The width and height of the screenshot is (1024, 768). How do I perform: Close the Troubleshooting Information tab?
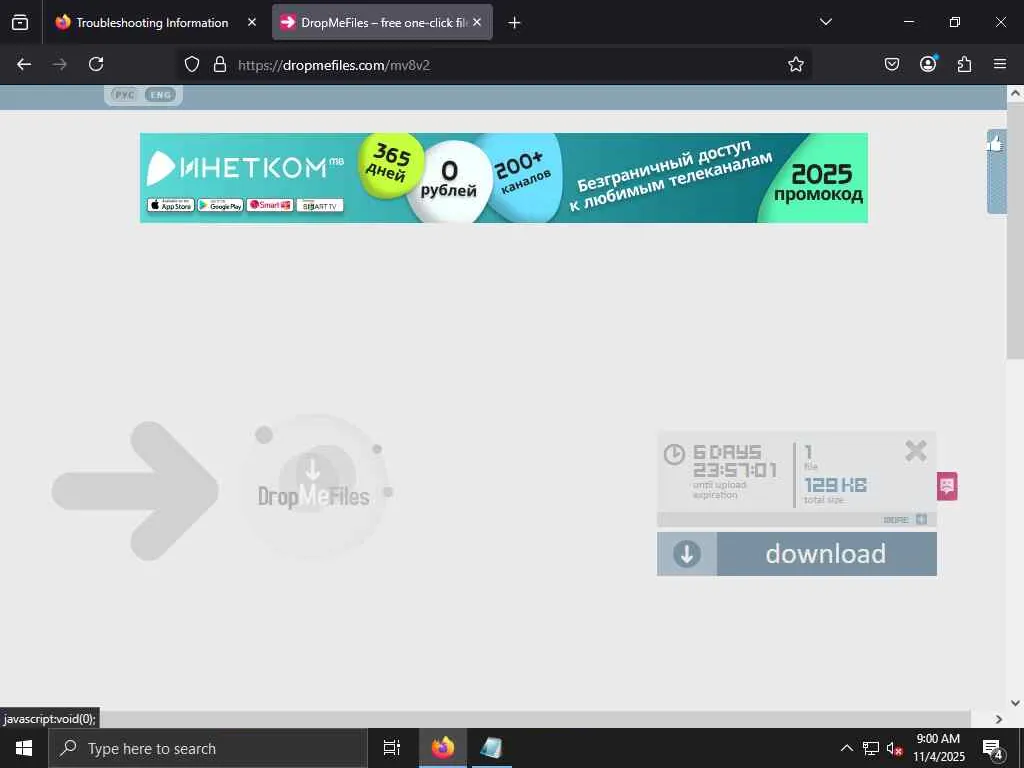pyautogui.click(x=252, y=22)
